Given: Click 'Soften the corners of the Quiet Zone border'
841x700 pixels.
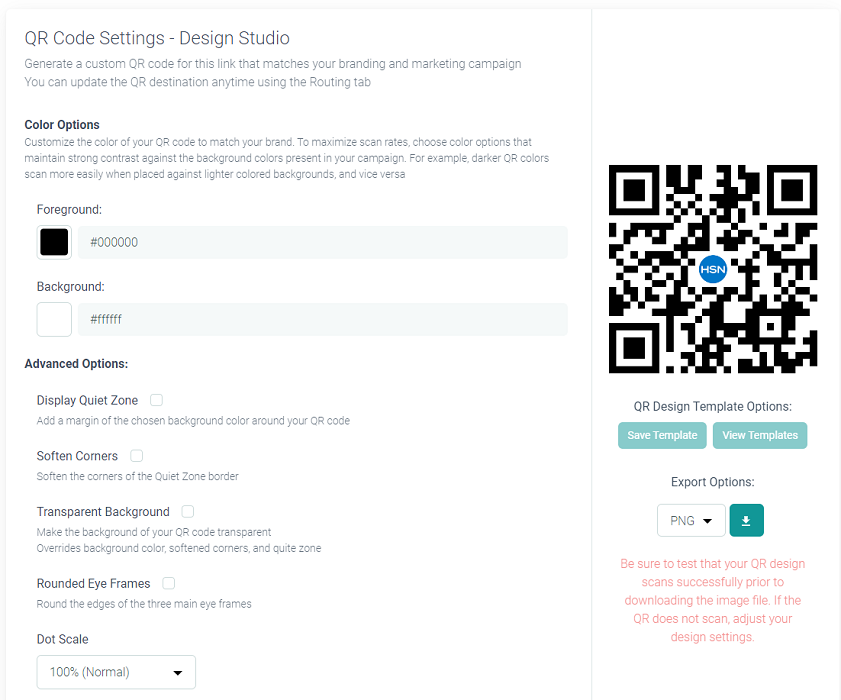Looking at the screenshot, I should (137, 476).
